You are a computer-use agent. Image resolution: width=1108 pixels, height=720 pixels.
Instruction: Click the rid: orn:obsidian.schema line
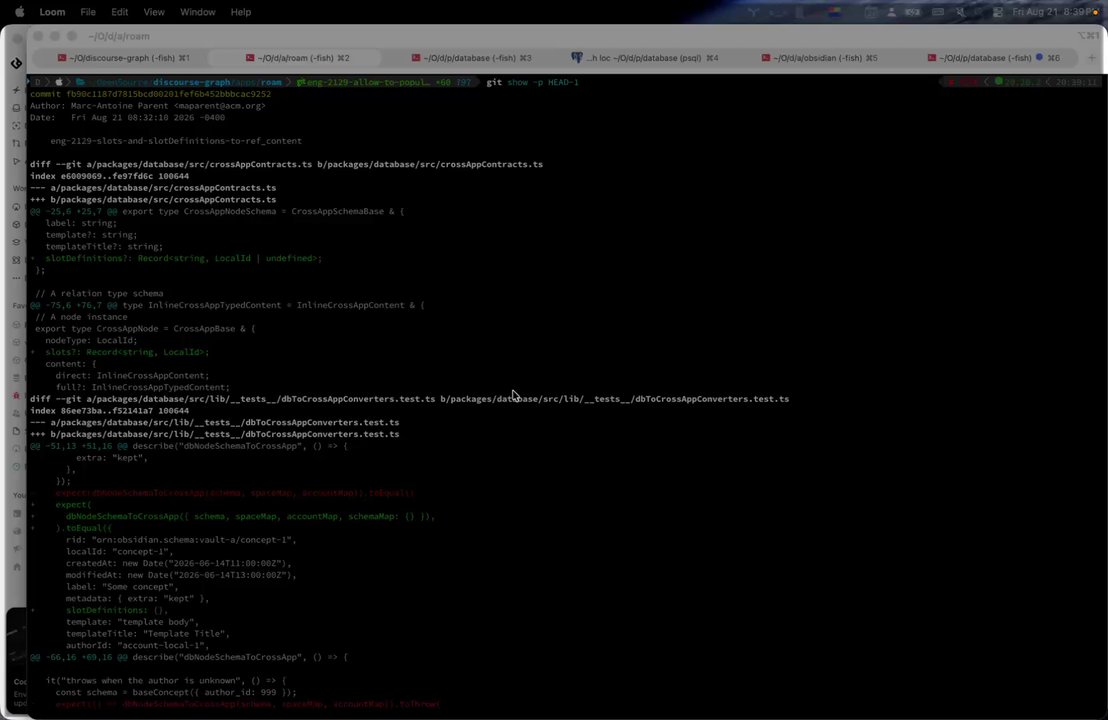pyautogui.click(x=181, y=539)
